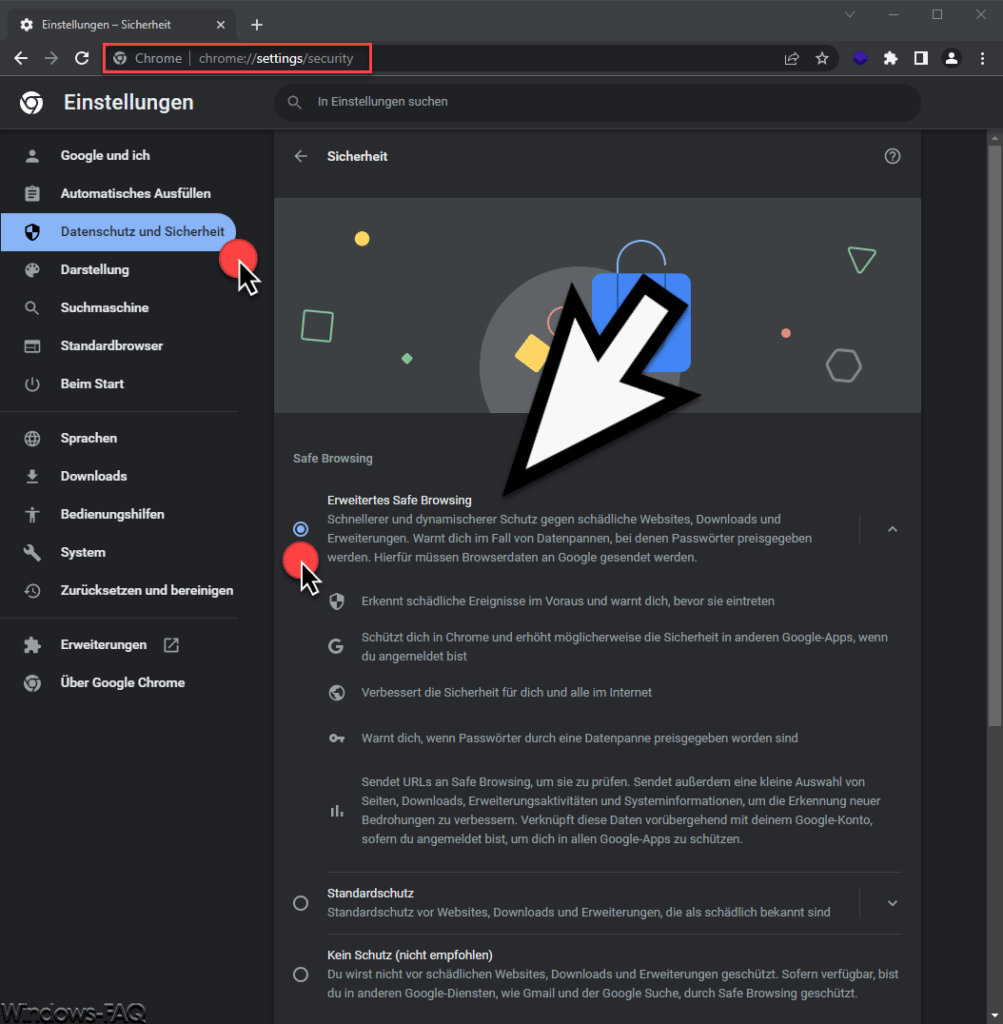Open the Chrome three-dot menu

coord(982,59)
